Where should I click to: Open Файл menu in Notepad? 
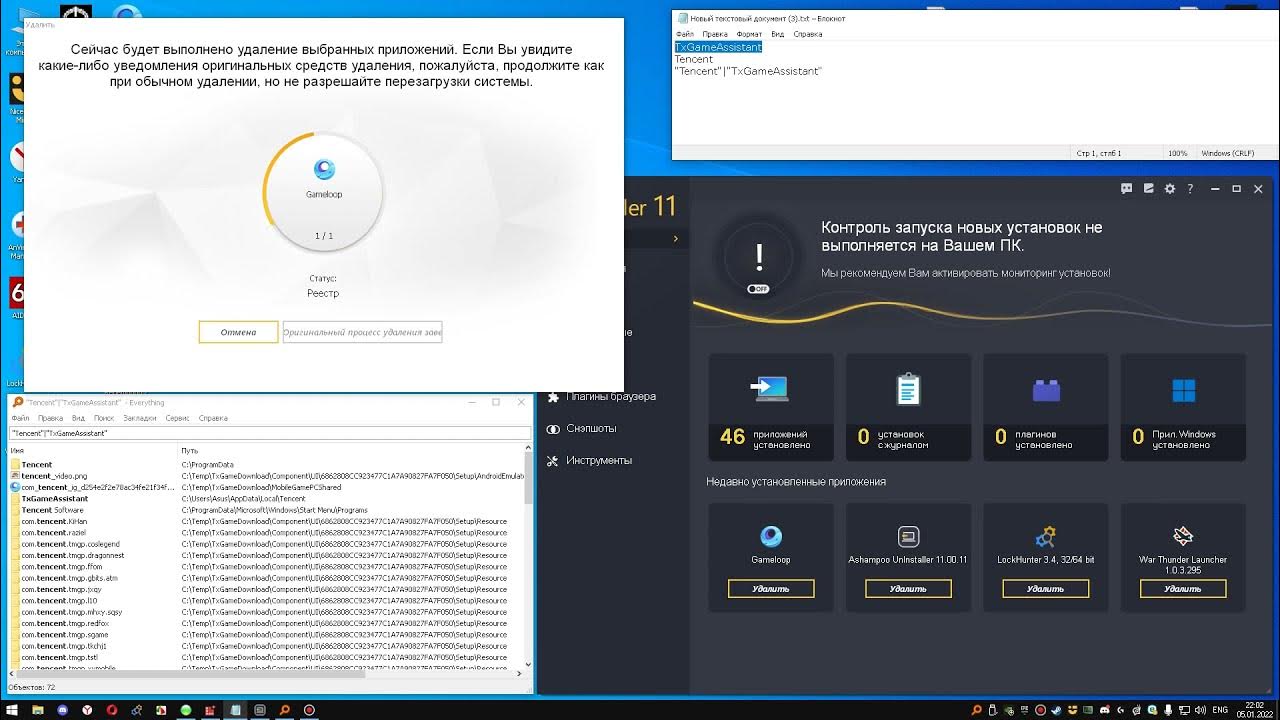[684, 34]
